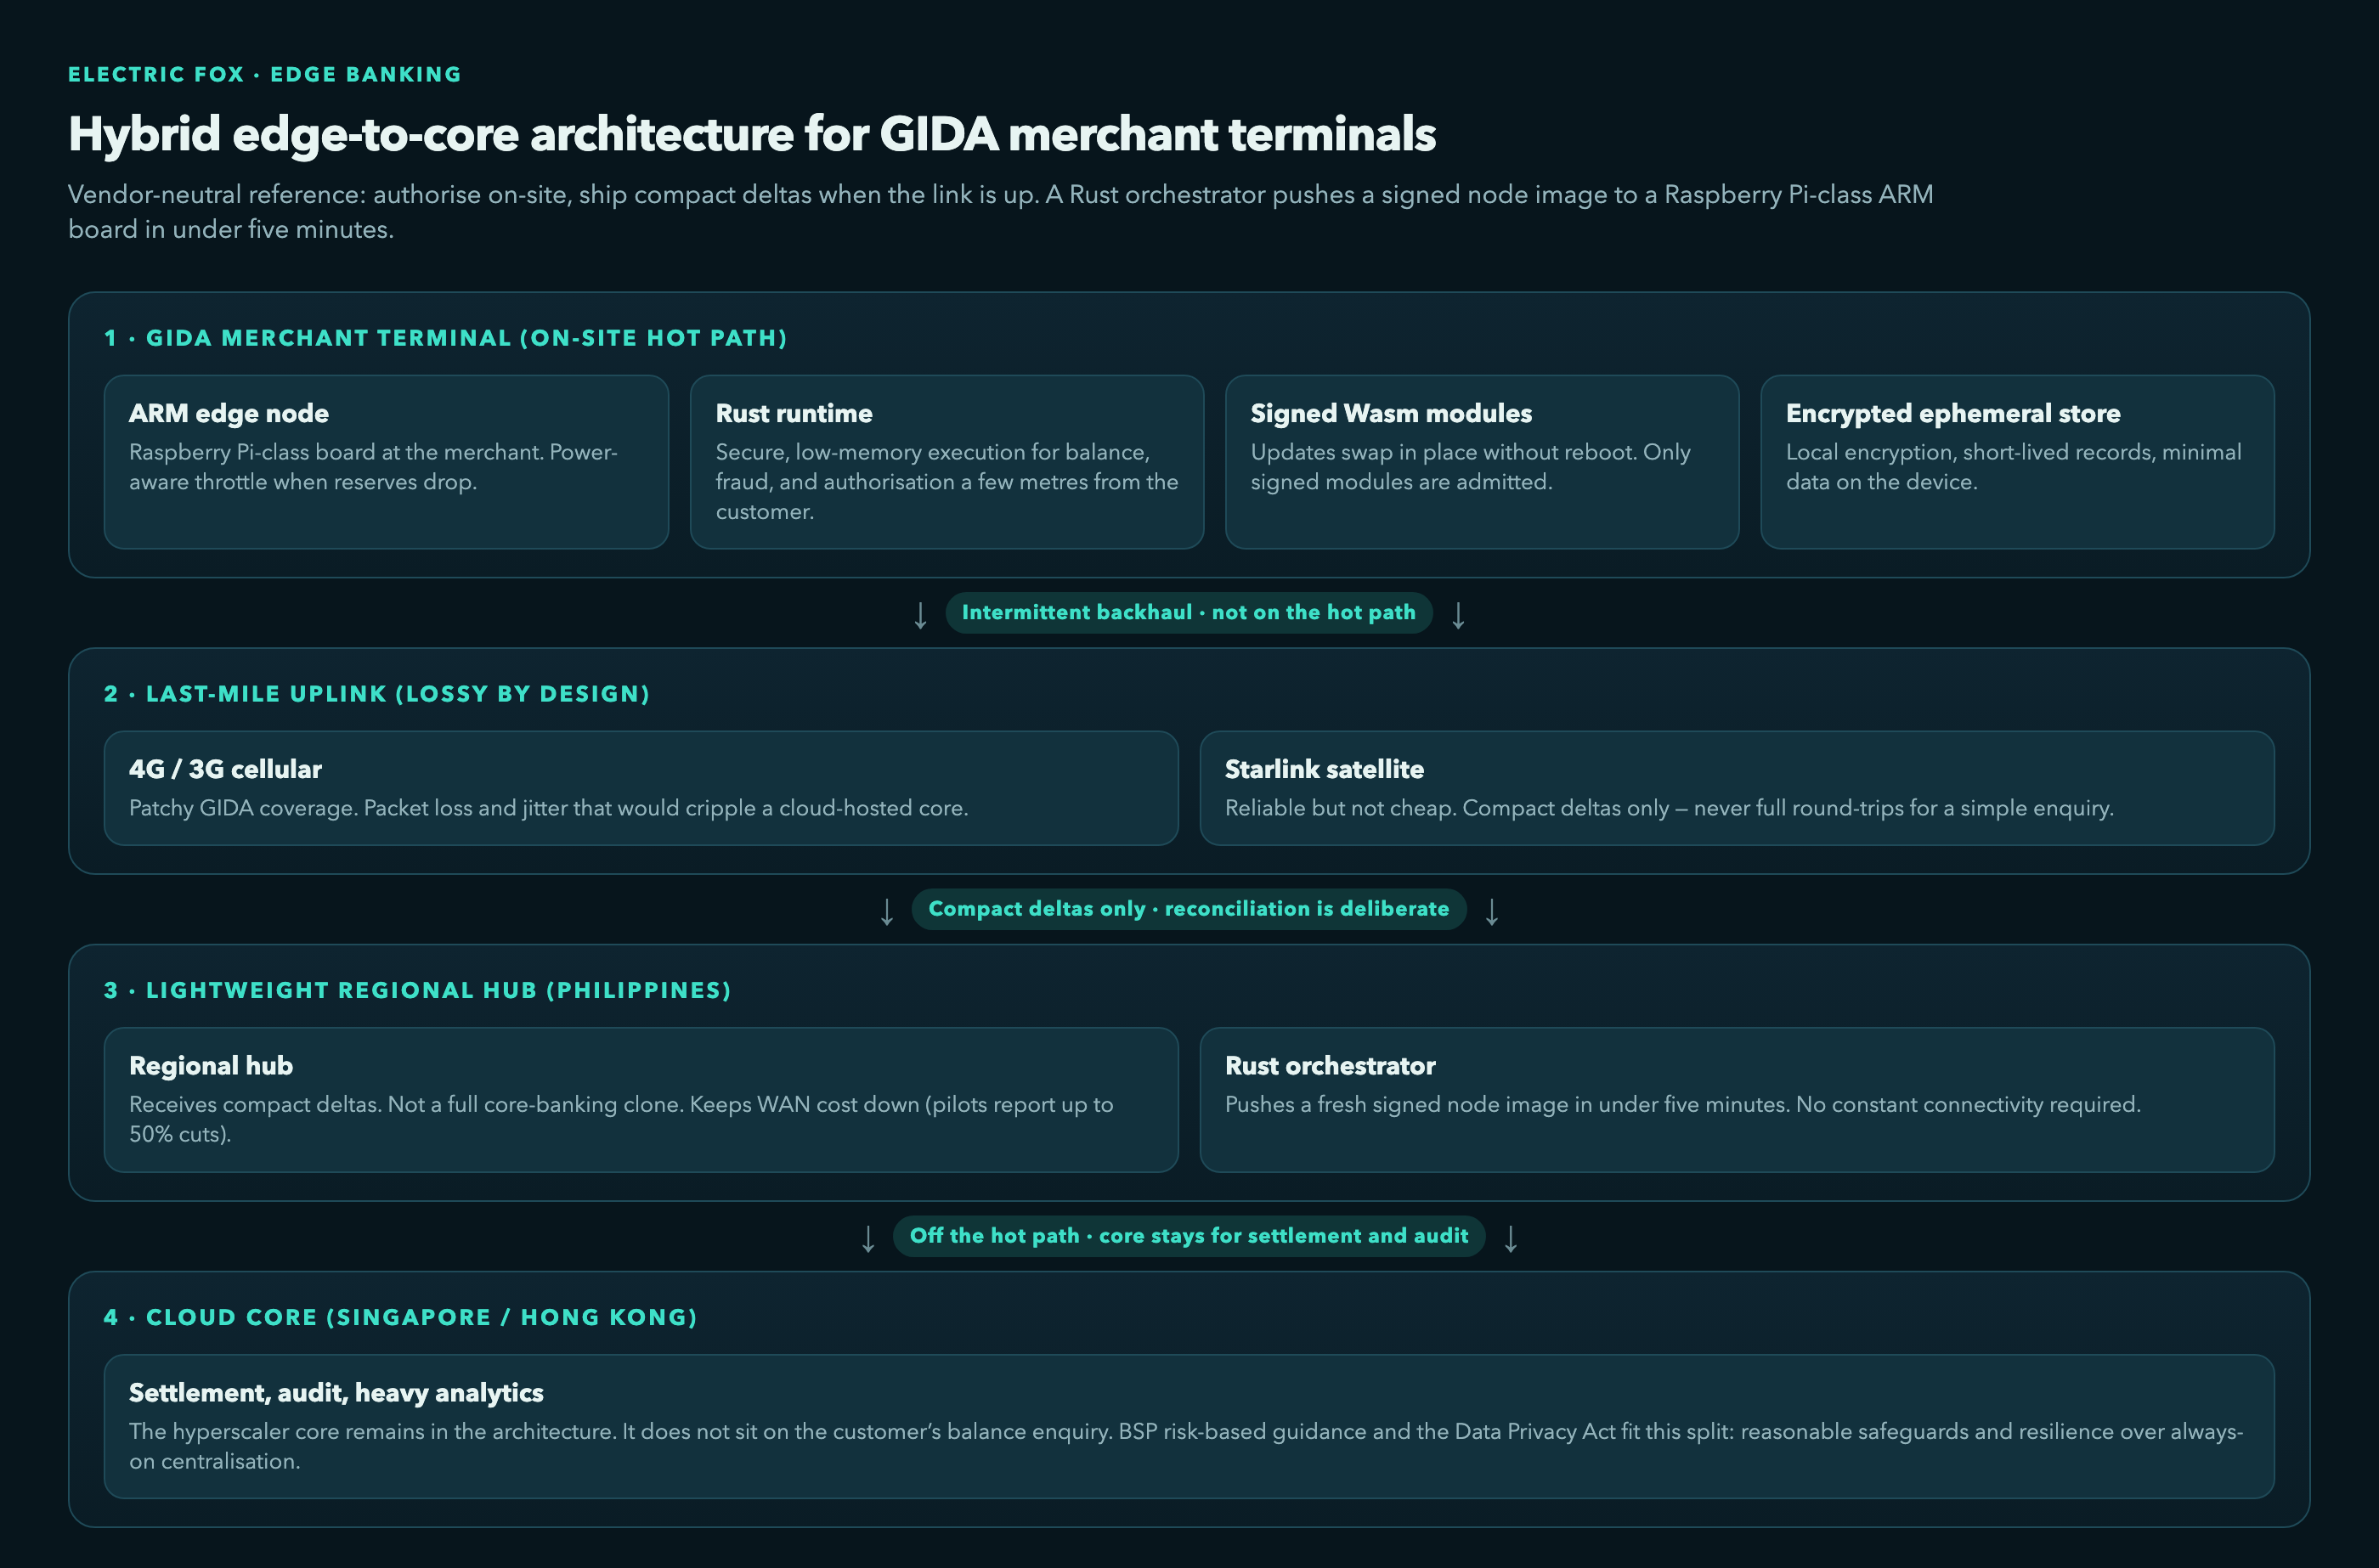This screenshot has height=1568, width=2379.
Task: Click 'The hyperscaler core remains' description paragraph
Action: 1186,1446
